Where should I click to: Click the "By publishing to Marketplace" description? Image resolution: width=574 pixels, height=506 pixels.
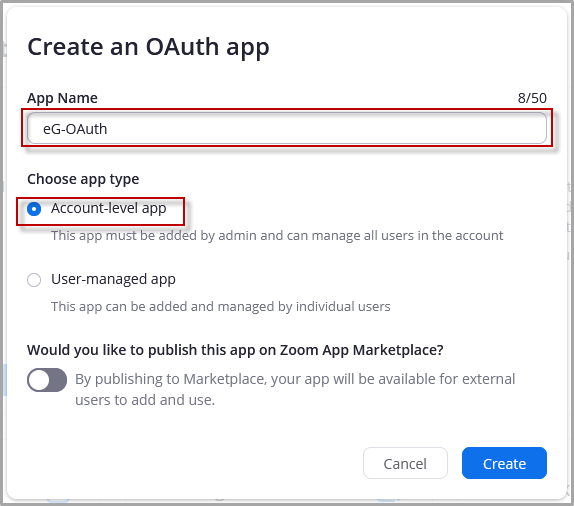(295, 390)
